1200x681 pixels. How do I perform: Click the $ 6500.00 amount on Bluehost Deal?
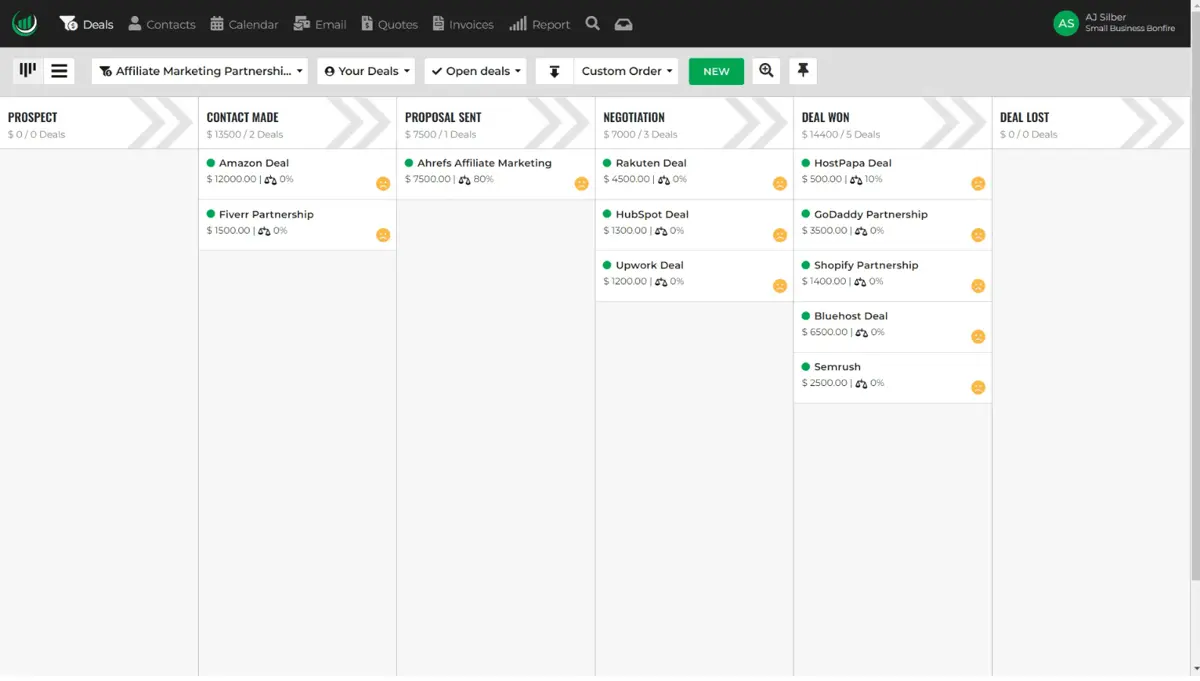pyautogui.click(x=825, y=332)
